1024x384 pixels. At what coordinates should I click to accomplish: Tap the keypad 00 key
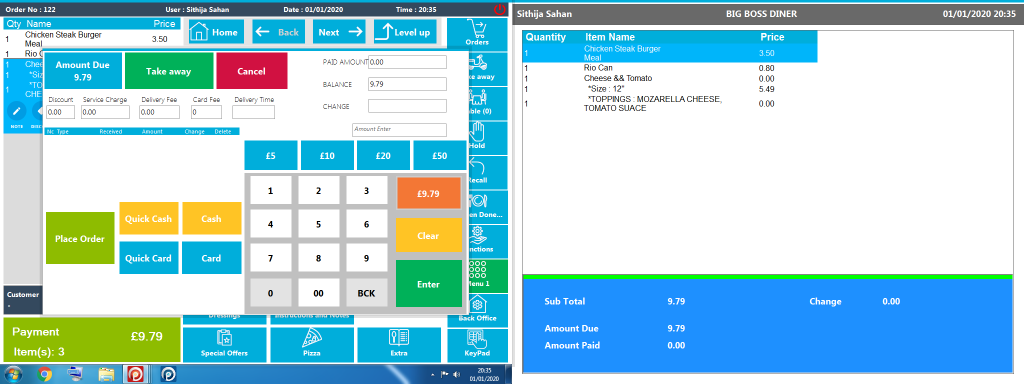point(319,293)
